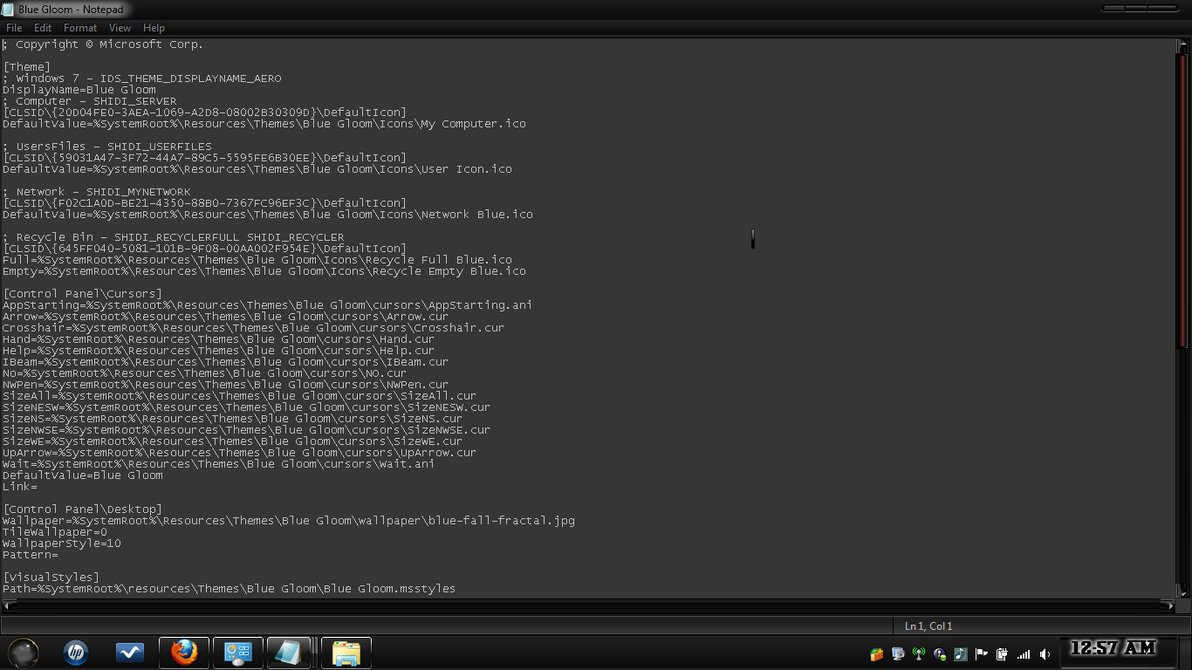Click the 'WallpaperStyle=10' line
The height and width of the screenshot is (670, 1192).
tap(62, 544)
